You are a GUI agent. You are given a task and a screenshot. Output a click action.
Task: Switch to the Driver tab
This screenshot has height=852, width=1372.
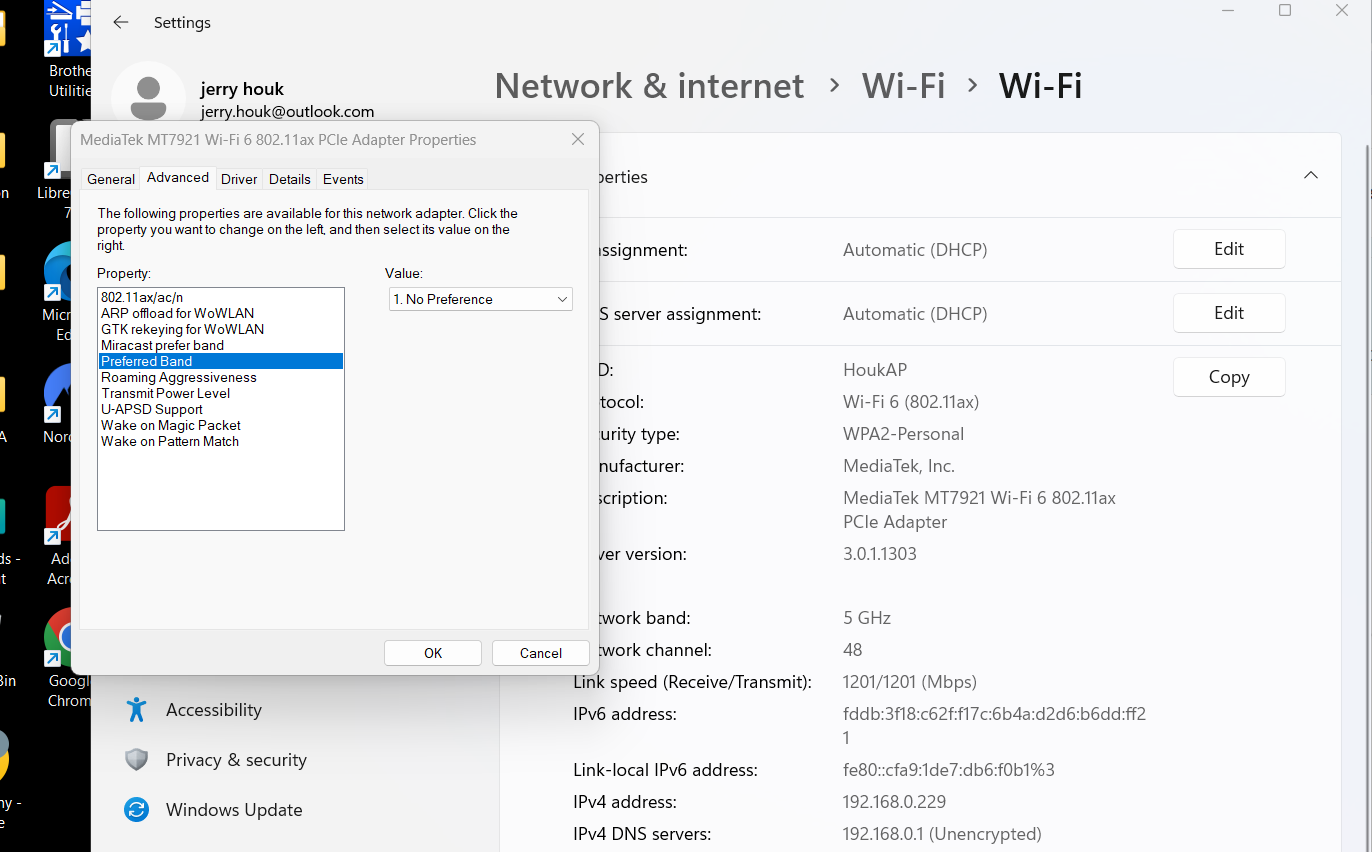tap(239, 179)
